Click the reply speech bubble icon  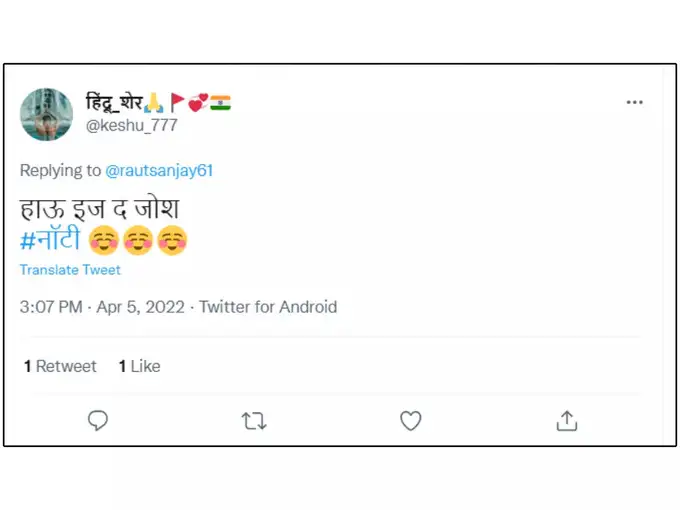pyautogui.click(x=98, y=421)
